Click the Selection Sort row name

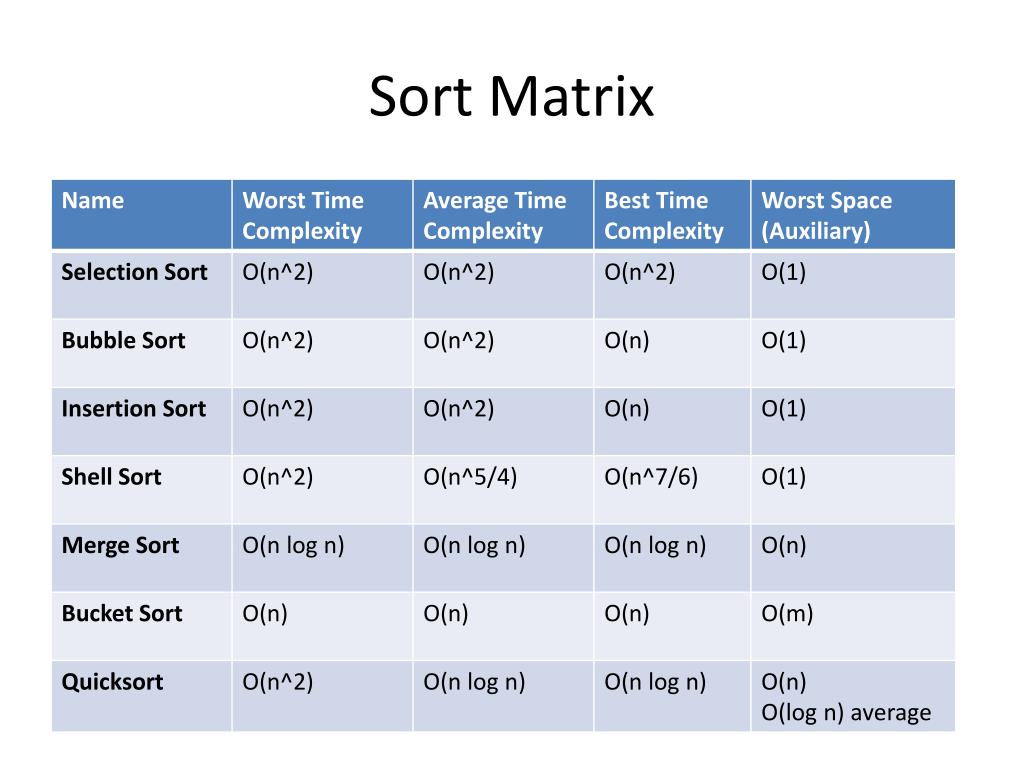(x=134, y=272)
